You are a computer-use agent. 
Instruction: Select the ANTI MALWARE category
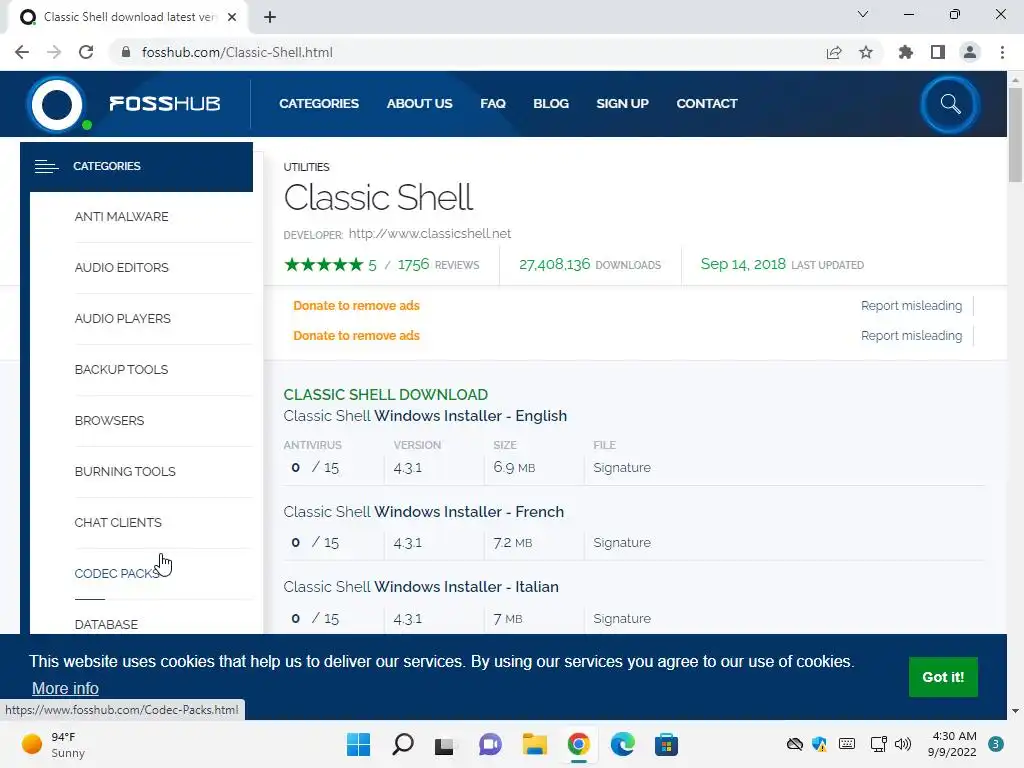[121, 217]
